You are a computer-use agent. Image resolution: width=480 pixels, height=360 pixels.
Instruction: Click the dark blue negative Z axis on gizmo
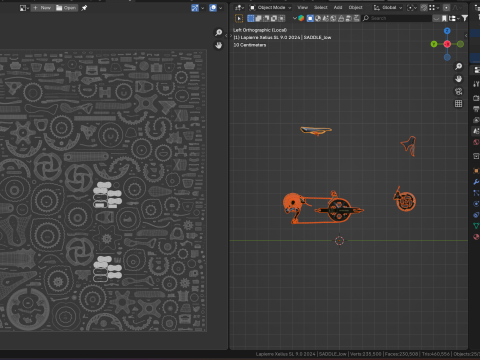tap(447, 57)
